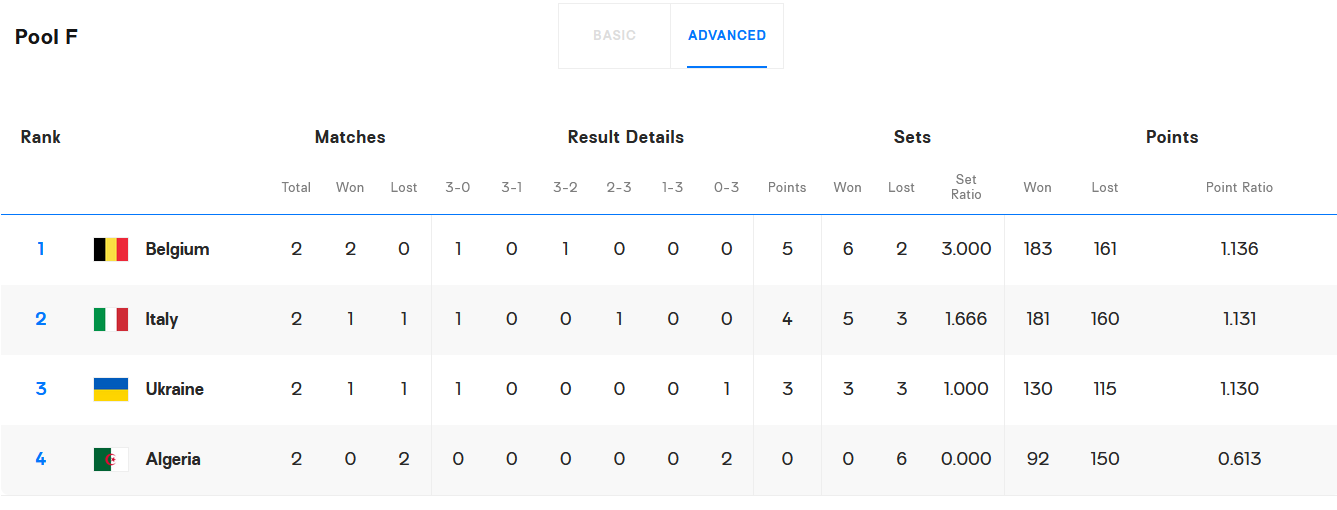Click rank number 4
This screenshot has width=1337, height=510.
pyautogui.click(x=41, y=459)
